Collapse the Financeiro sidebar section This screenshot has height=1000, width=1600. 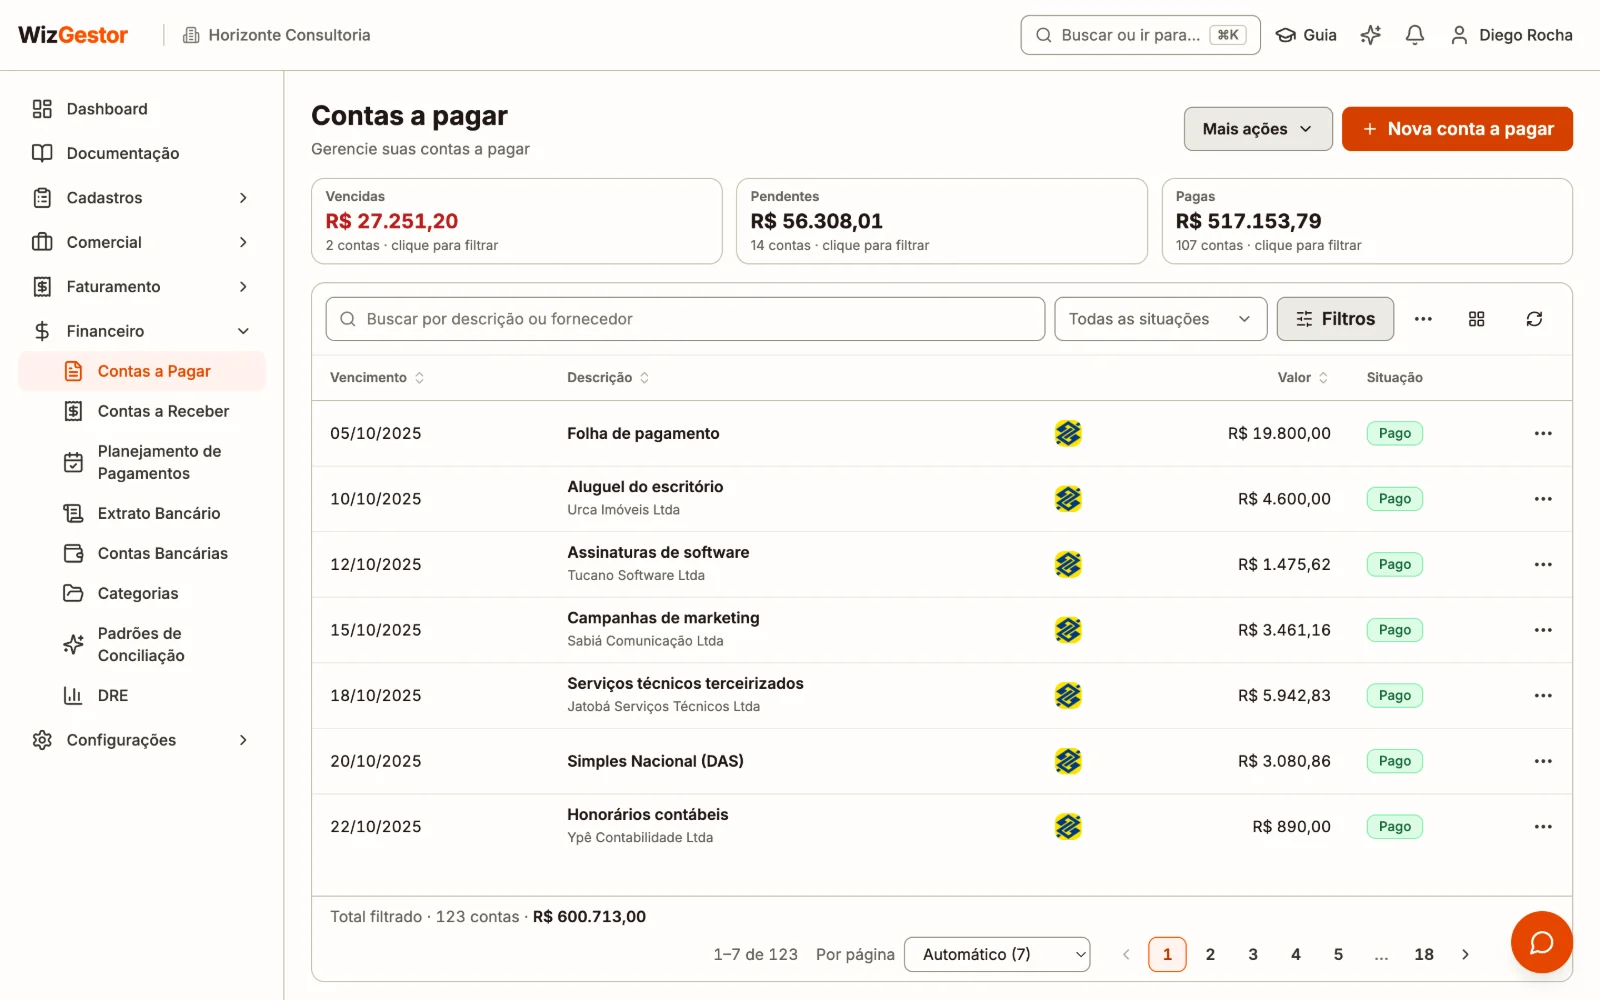(142, 331)
